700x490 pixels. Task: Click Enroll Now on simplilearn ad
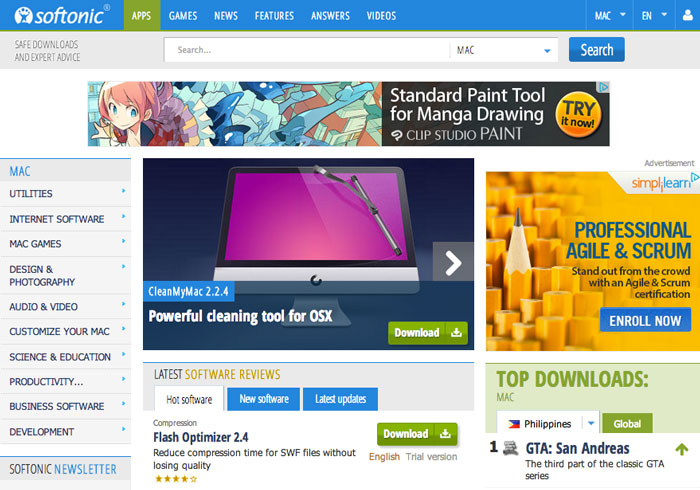pos(645,320)
